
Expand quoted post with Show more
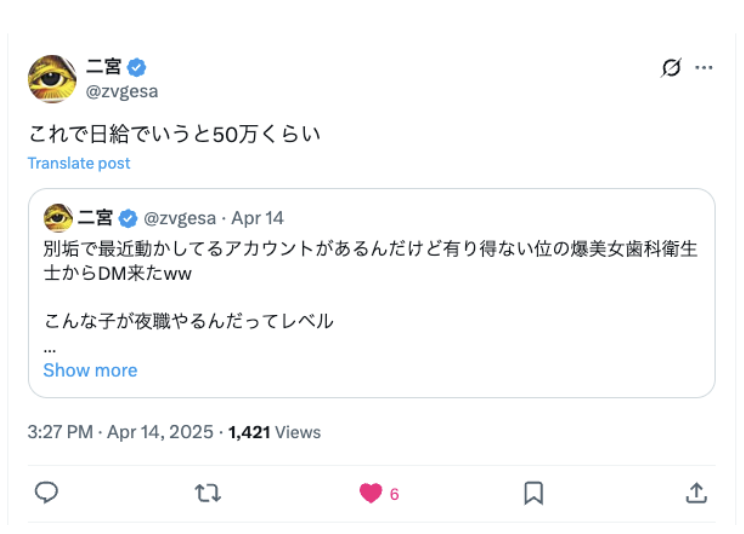pos(90,370)
